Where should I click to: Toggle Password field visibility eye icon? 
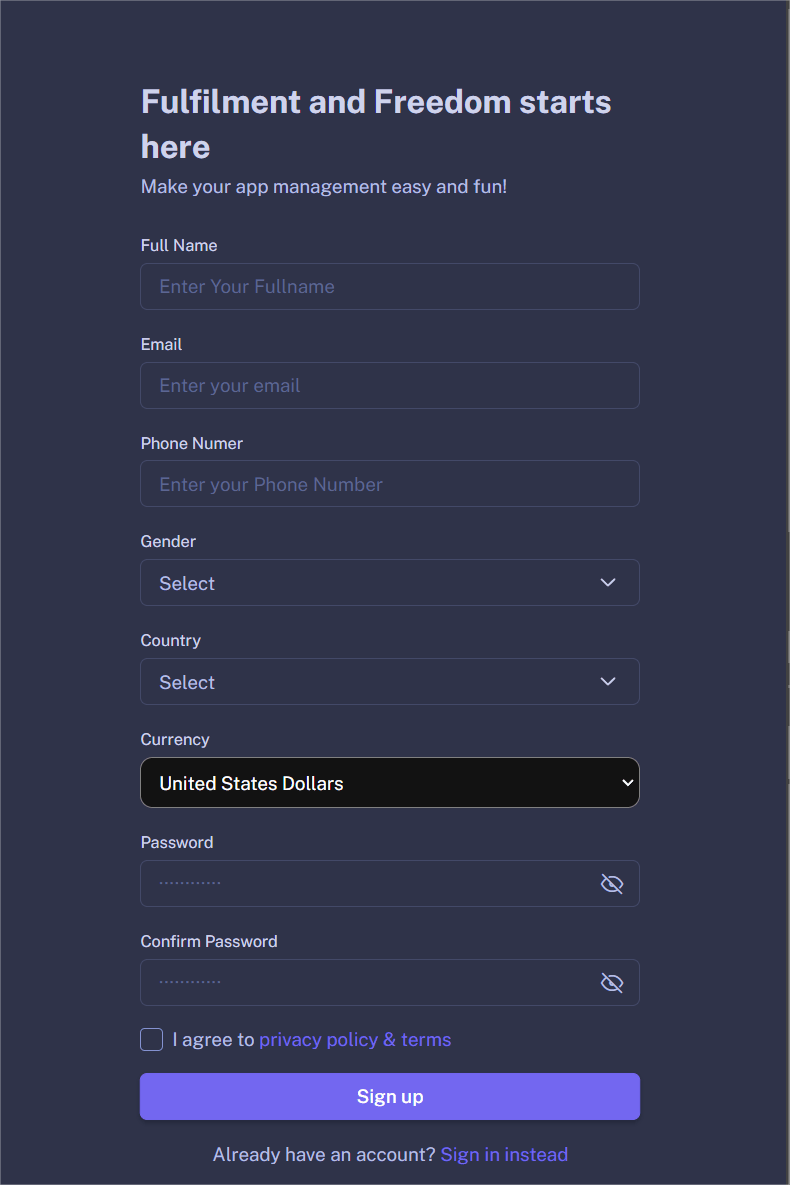(x=612, y=883)
